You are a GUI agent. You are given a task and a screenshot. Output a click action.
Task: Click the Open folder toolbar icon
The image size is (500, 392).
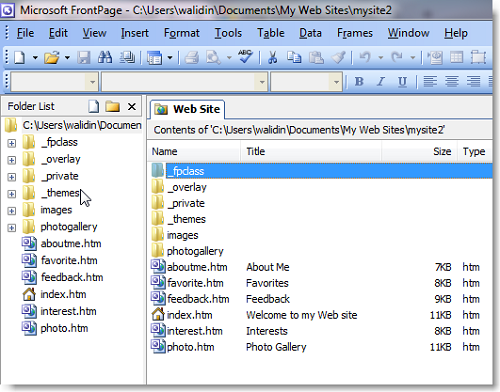(52, 58)
